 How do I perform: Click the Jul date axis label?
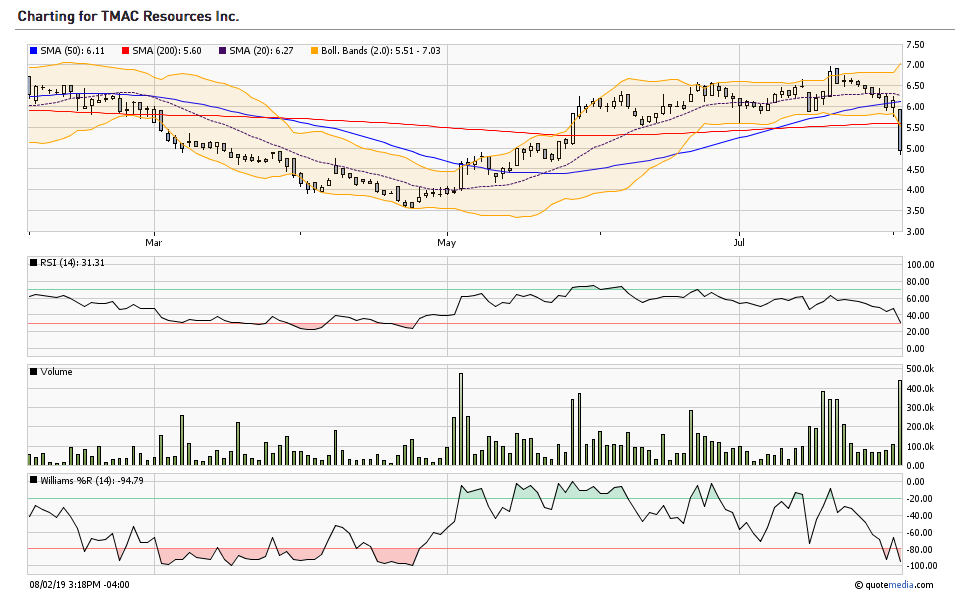coord(739,243)
